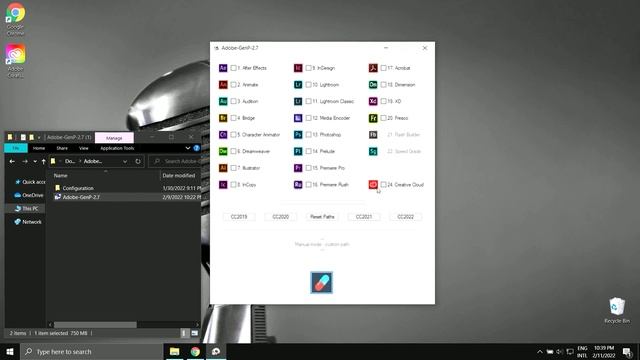Open the File tab in Explorer
Screen dimensions: 640x360
click(16, 148)
